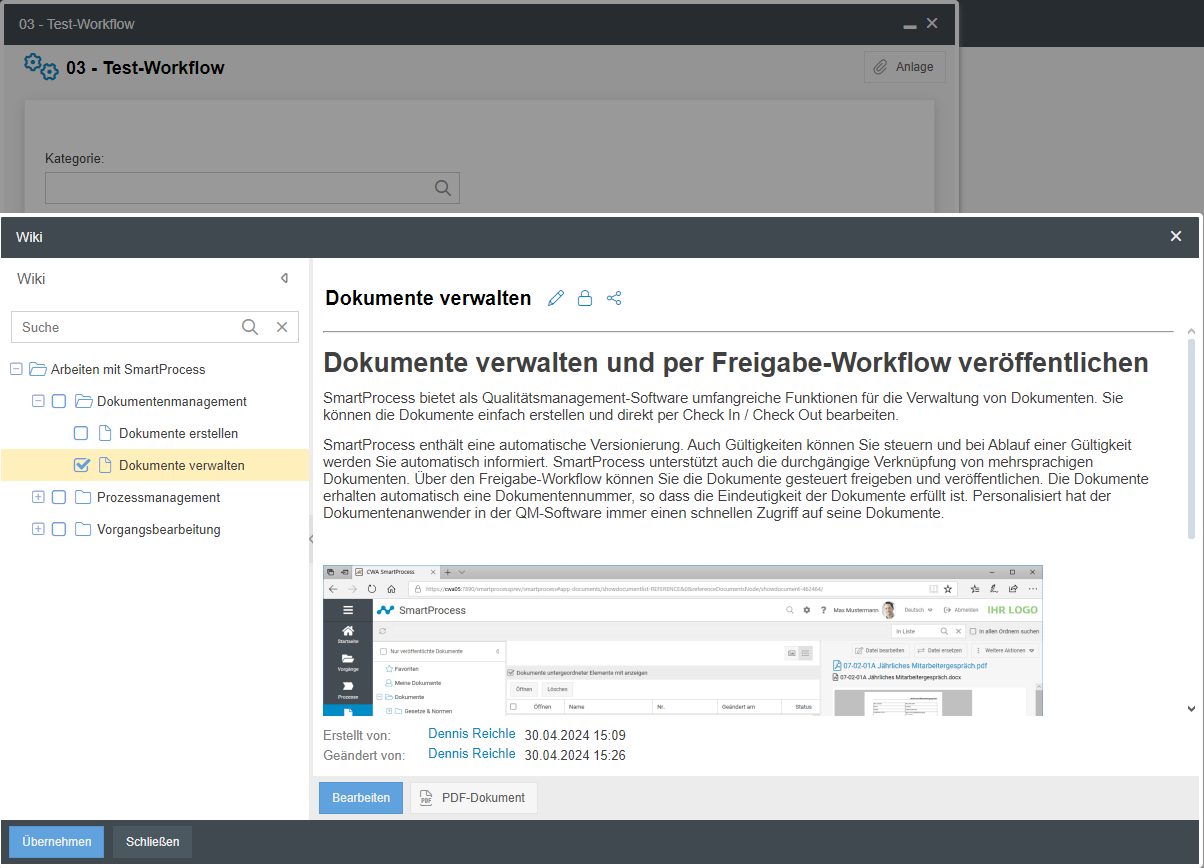Open Dennis Reichle link next to Erstellt von
Screen dimensions: 1204x868
(x=472, y=734)
